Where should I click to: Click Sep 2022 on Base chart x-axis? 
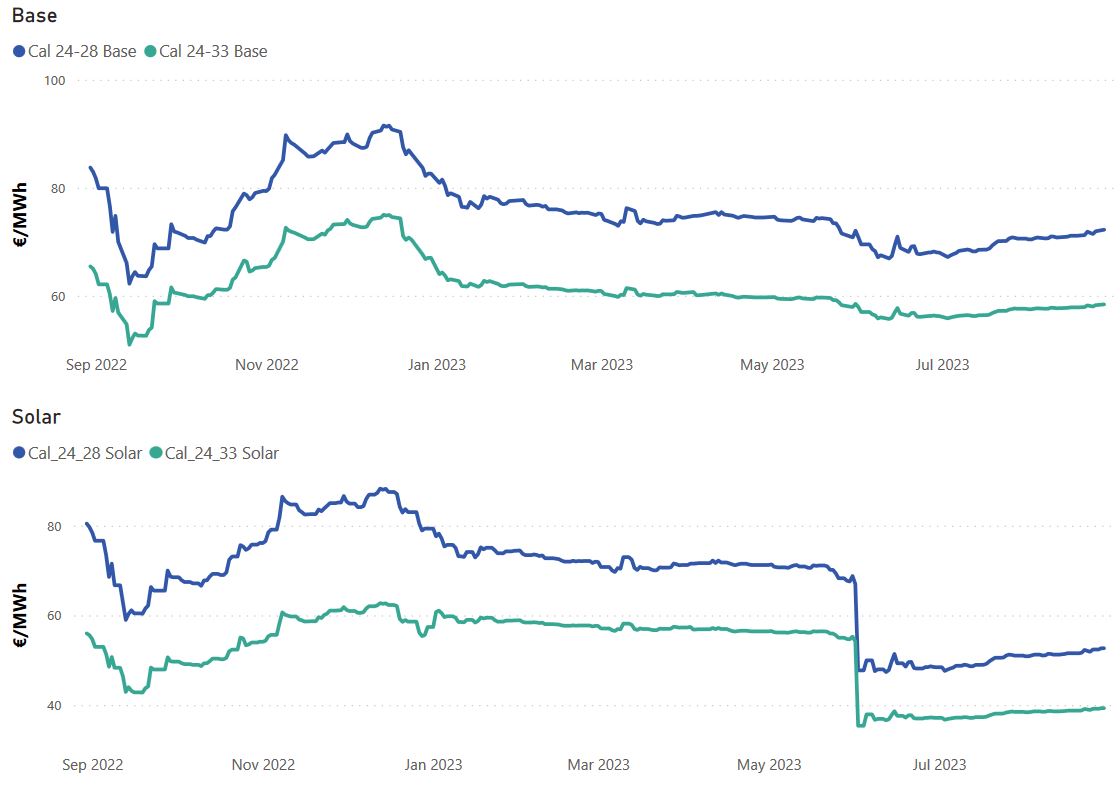[96, 365]
